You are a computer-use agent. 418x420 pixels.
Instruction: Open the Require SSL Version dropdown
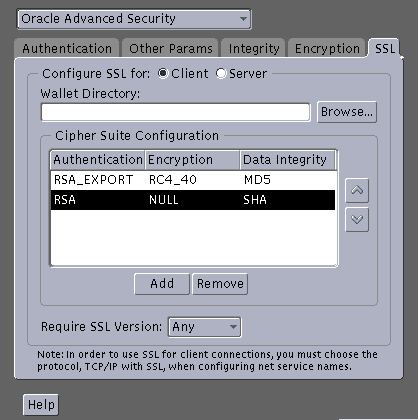tap(204, 327)
